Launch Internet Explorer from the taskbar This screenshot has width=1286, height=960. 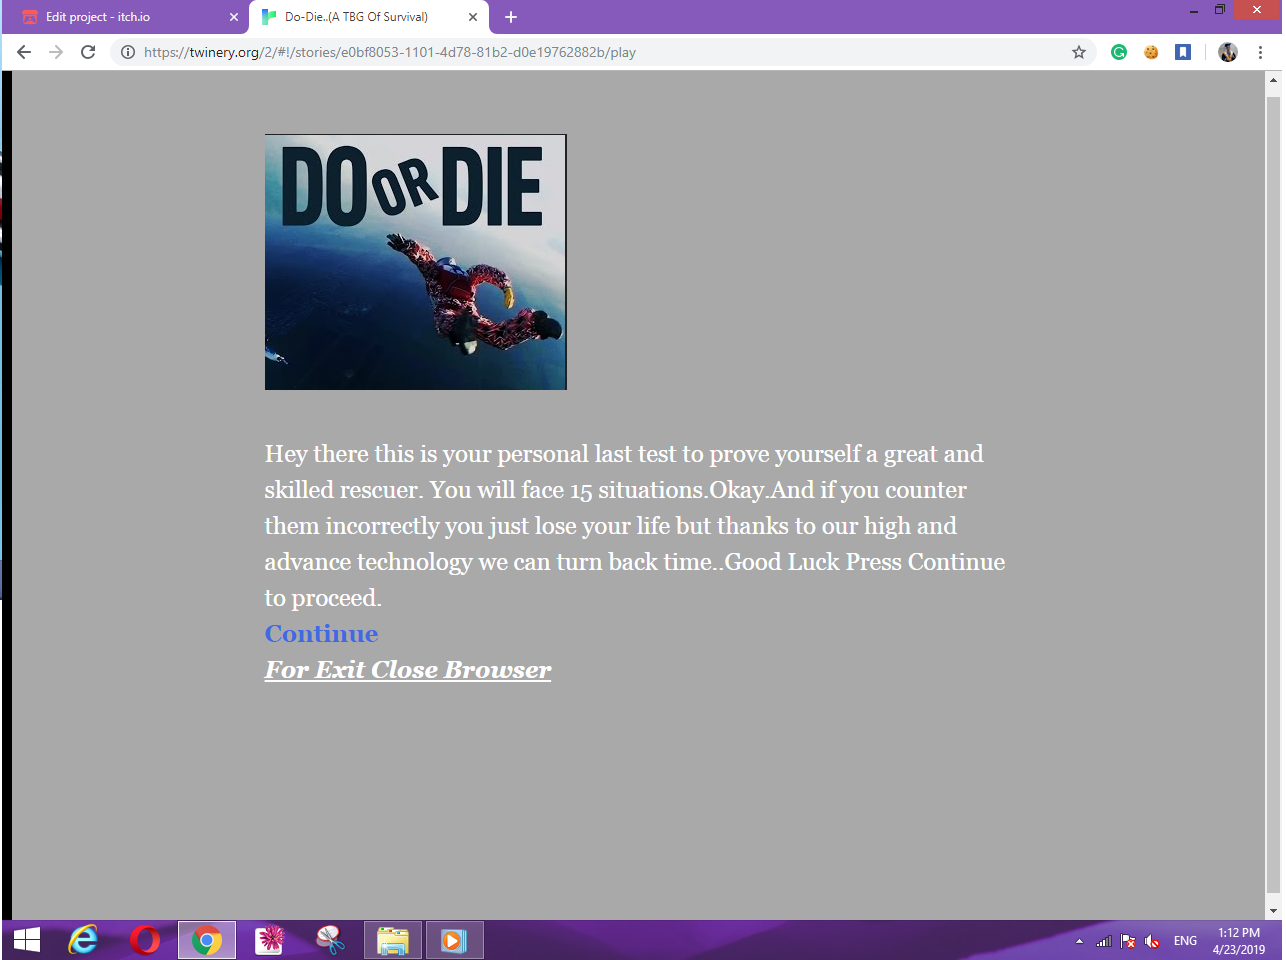(83, 940)
